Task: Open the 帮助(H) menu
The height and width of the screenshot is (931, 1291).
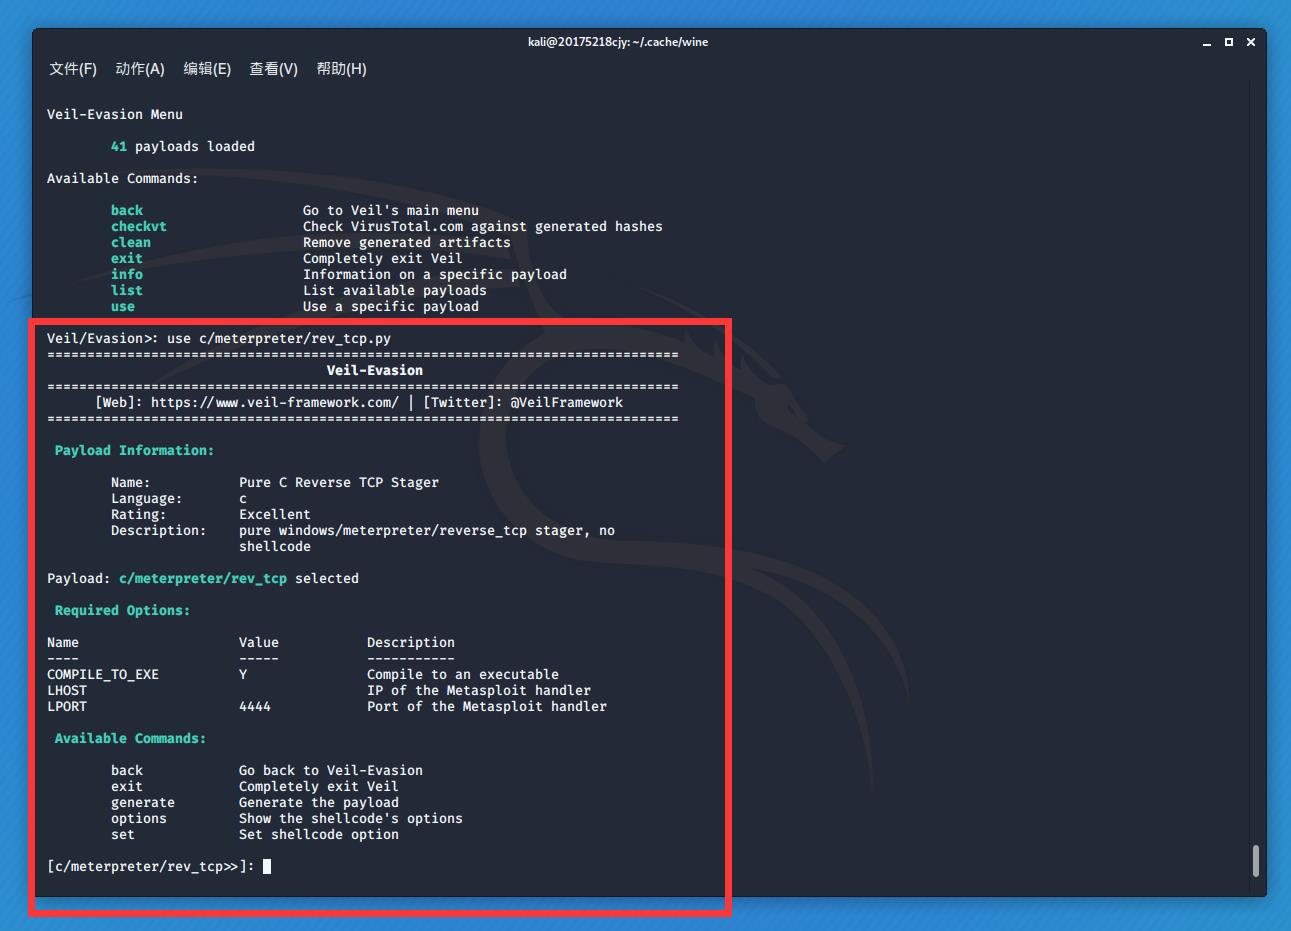Action: [x=342, y=69]
